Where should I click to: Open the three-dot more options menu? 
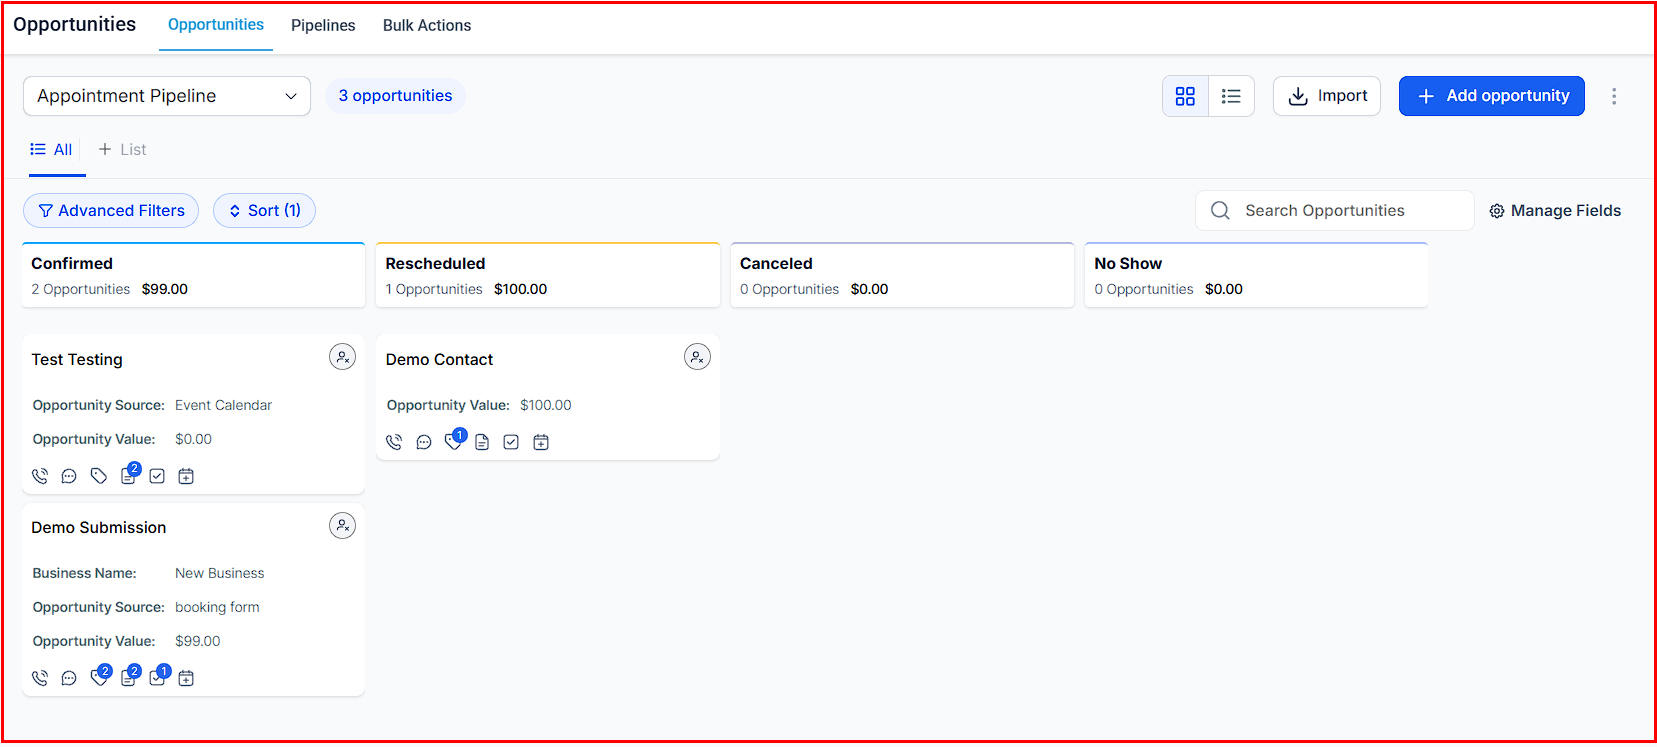pos(1613,96)
